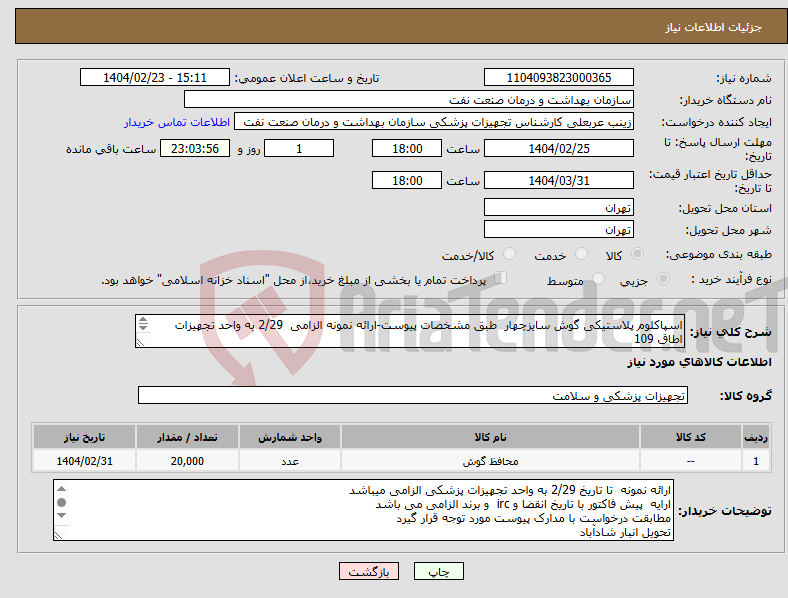Click buyer notes scrollbar up arrow
The image size is (788, 598).
coord(61,488)
